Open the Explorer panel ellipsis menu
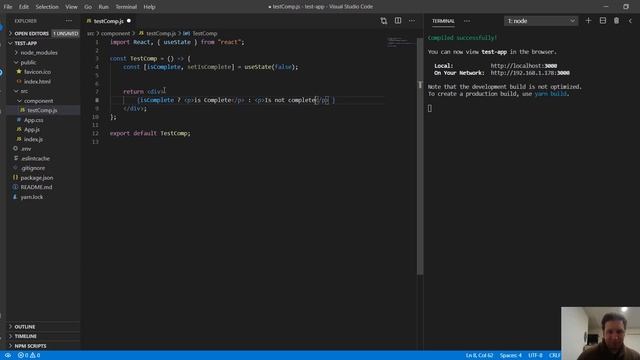This screenshot has height=360, width=640. click(69, 21)
